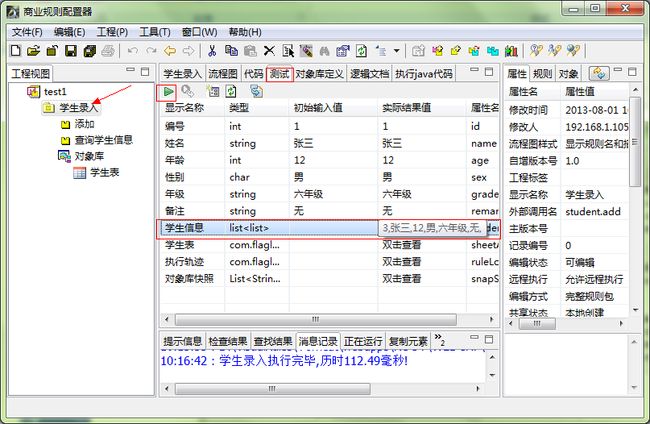Click the Paste clipboard icon
This screenshot has height=424, width=650.
point(250,51)
